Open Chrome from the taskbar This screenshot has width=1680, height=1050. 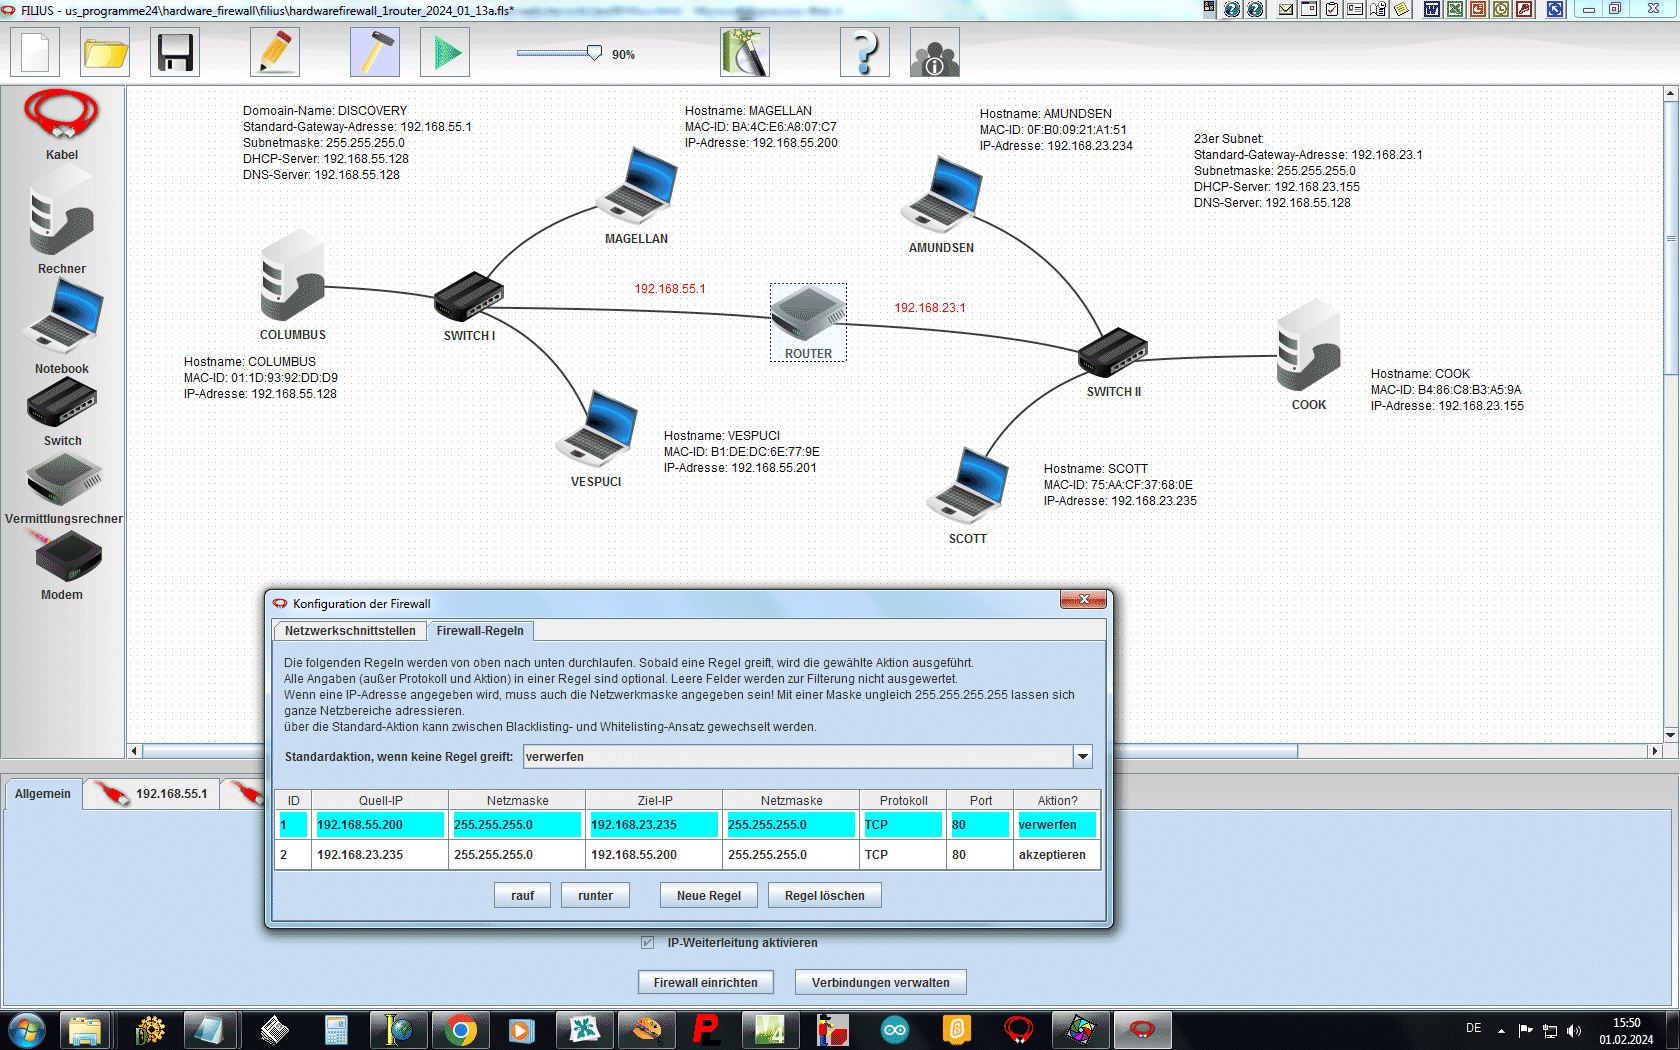[x=460, y=1030]
